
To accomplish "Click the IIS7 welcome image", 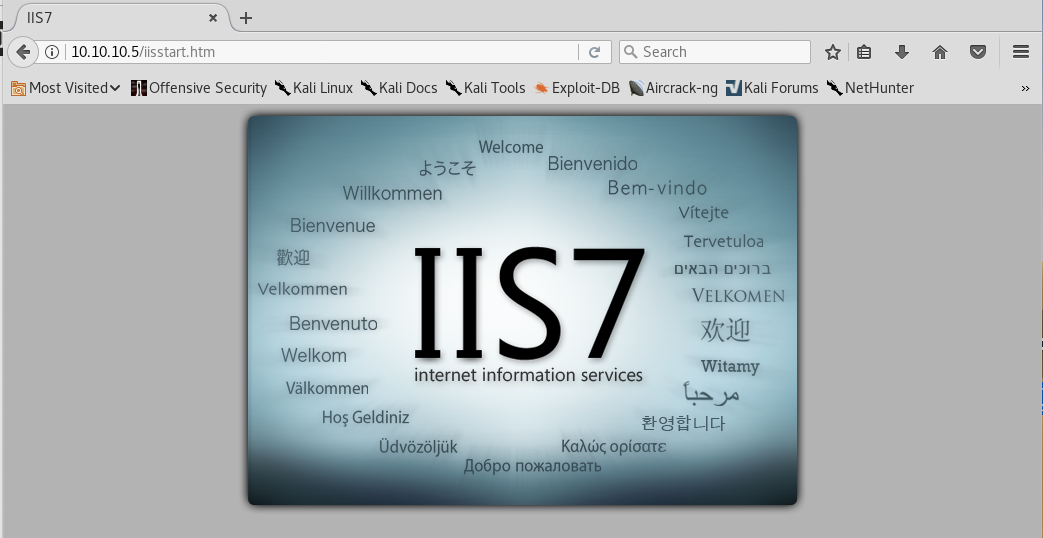I will click(522, 310).
